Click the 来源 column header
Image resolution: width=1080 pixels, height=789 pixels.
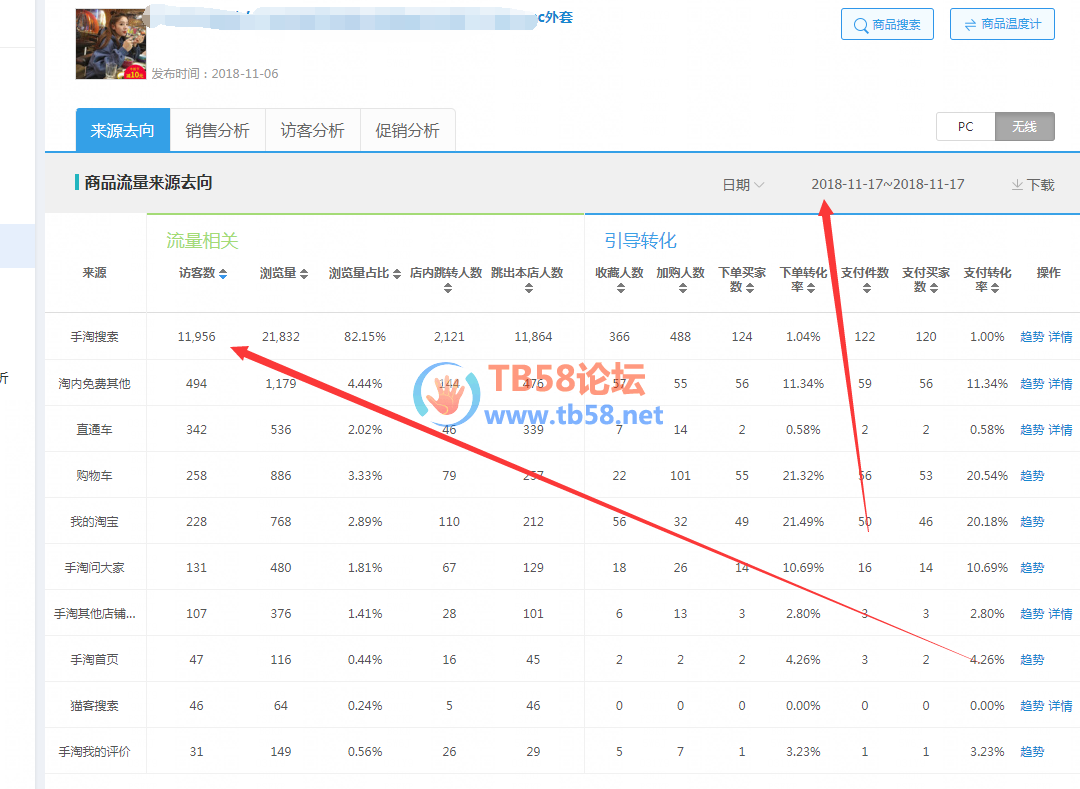(94, 273)
